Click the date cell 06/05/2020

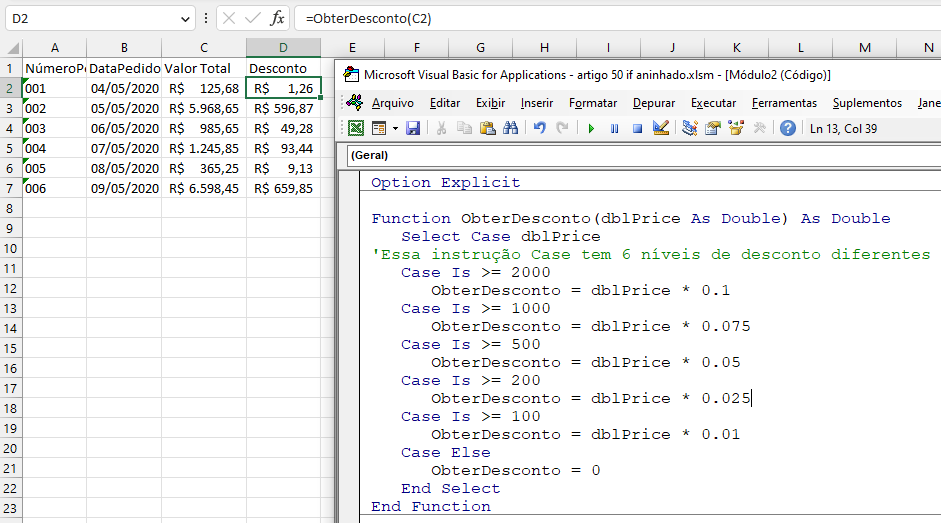click(x=124, y=128)
